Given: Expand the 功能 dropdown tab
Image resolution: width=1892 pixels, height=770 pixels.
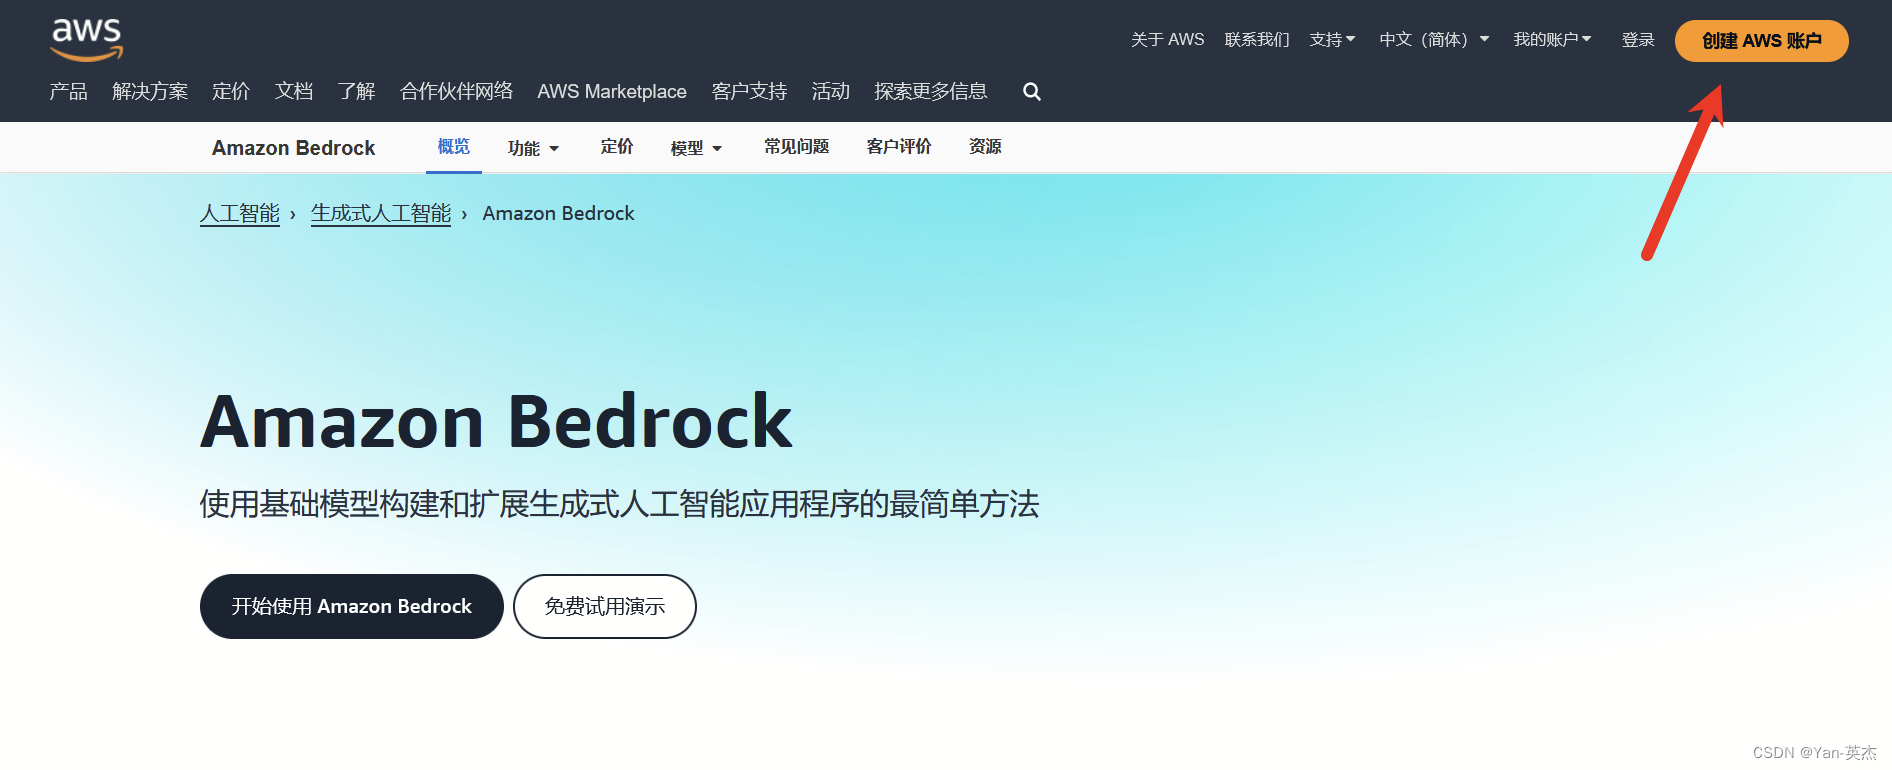Looking at the screenshot, I should pos(533,148).
